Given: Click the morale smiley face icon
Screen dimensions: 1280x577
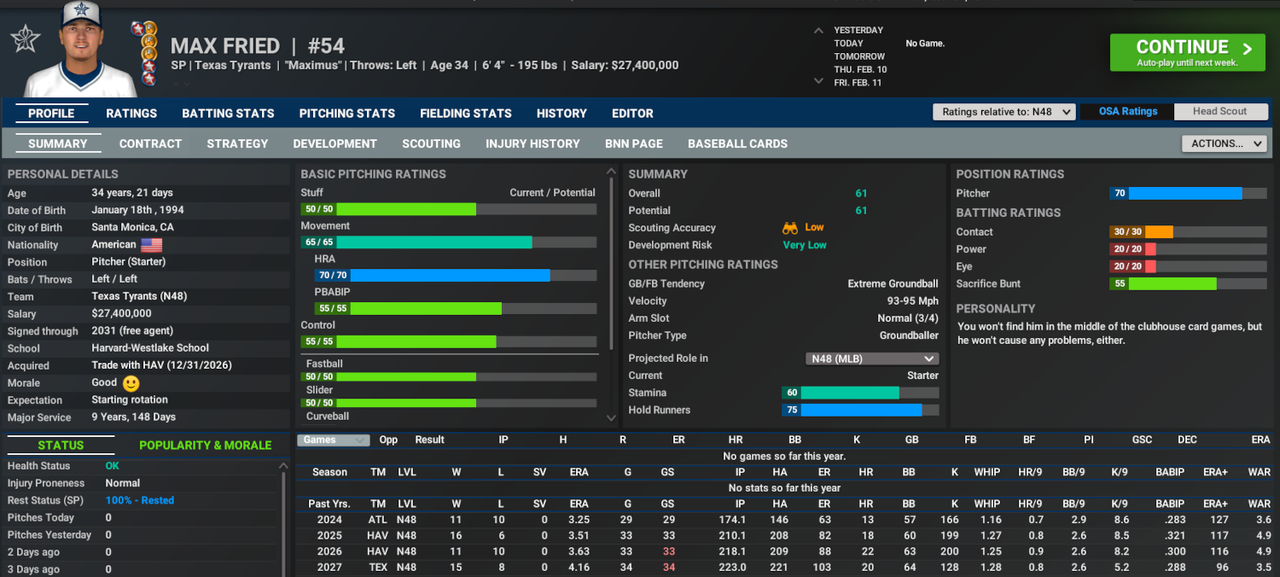Looking at the screenshot, I should click(131, 383).
